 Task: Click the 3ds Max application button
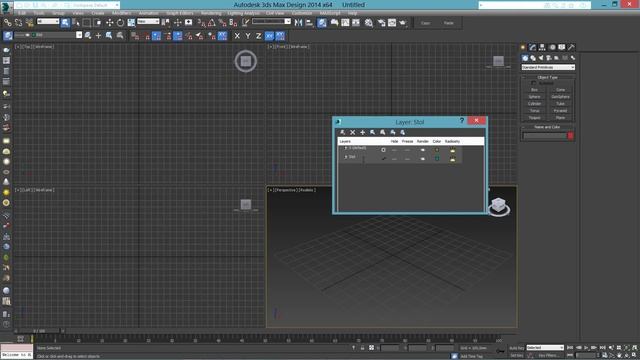point(6,7)
